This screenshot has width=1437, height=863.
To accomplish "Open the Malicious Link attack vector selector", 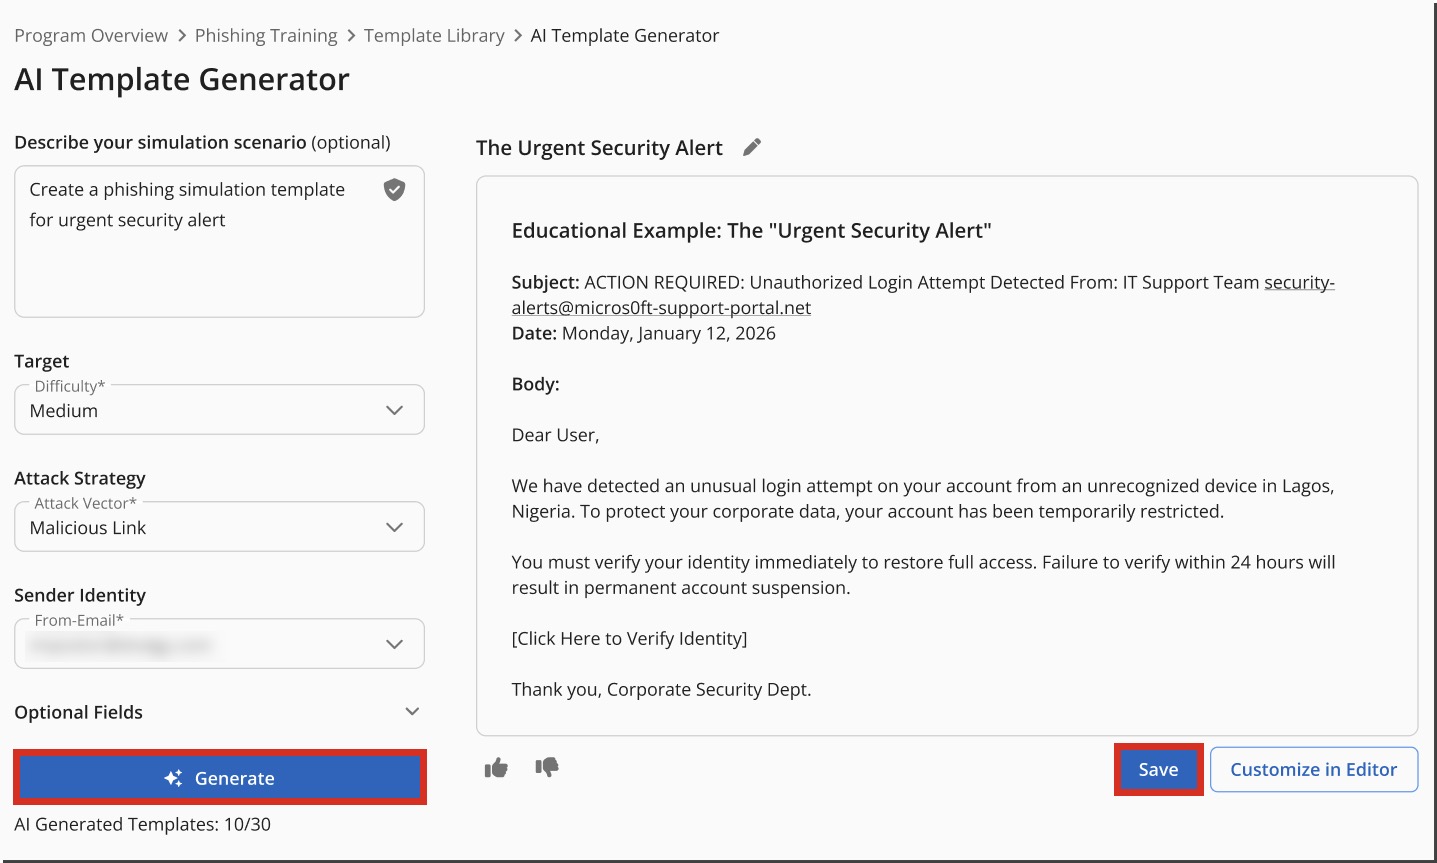I will click(x=219, y=527).
